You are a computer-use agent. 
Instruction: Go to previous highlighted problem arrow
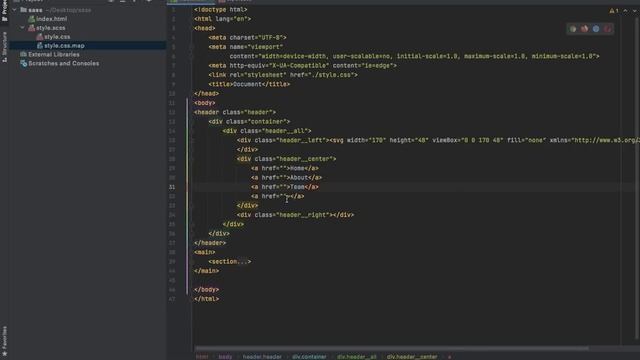point(625,11)
